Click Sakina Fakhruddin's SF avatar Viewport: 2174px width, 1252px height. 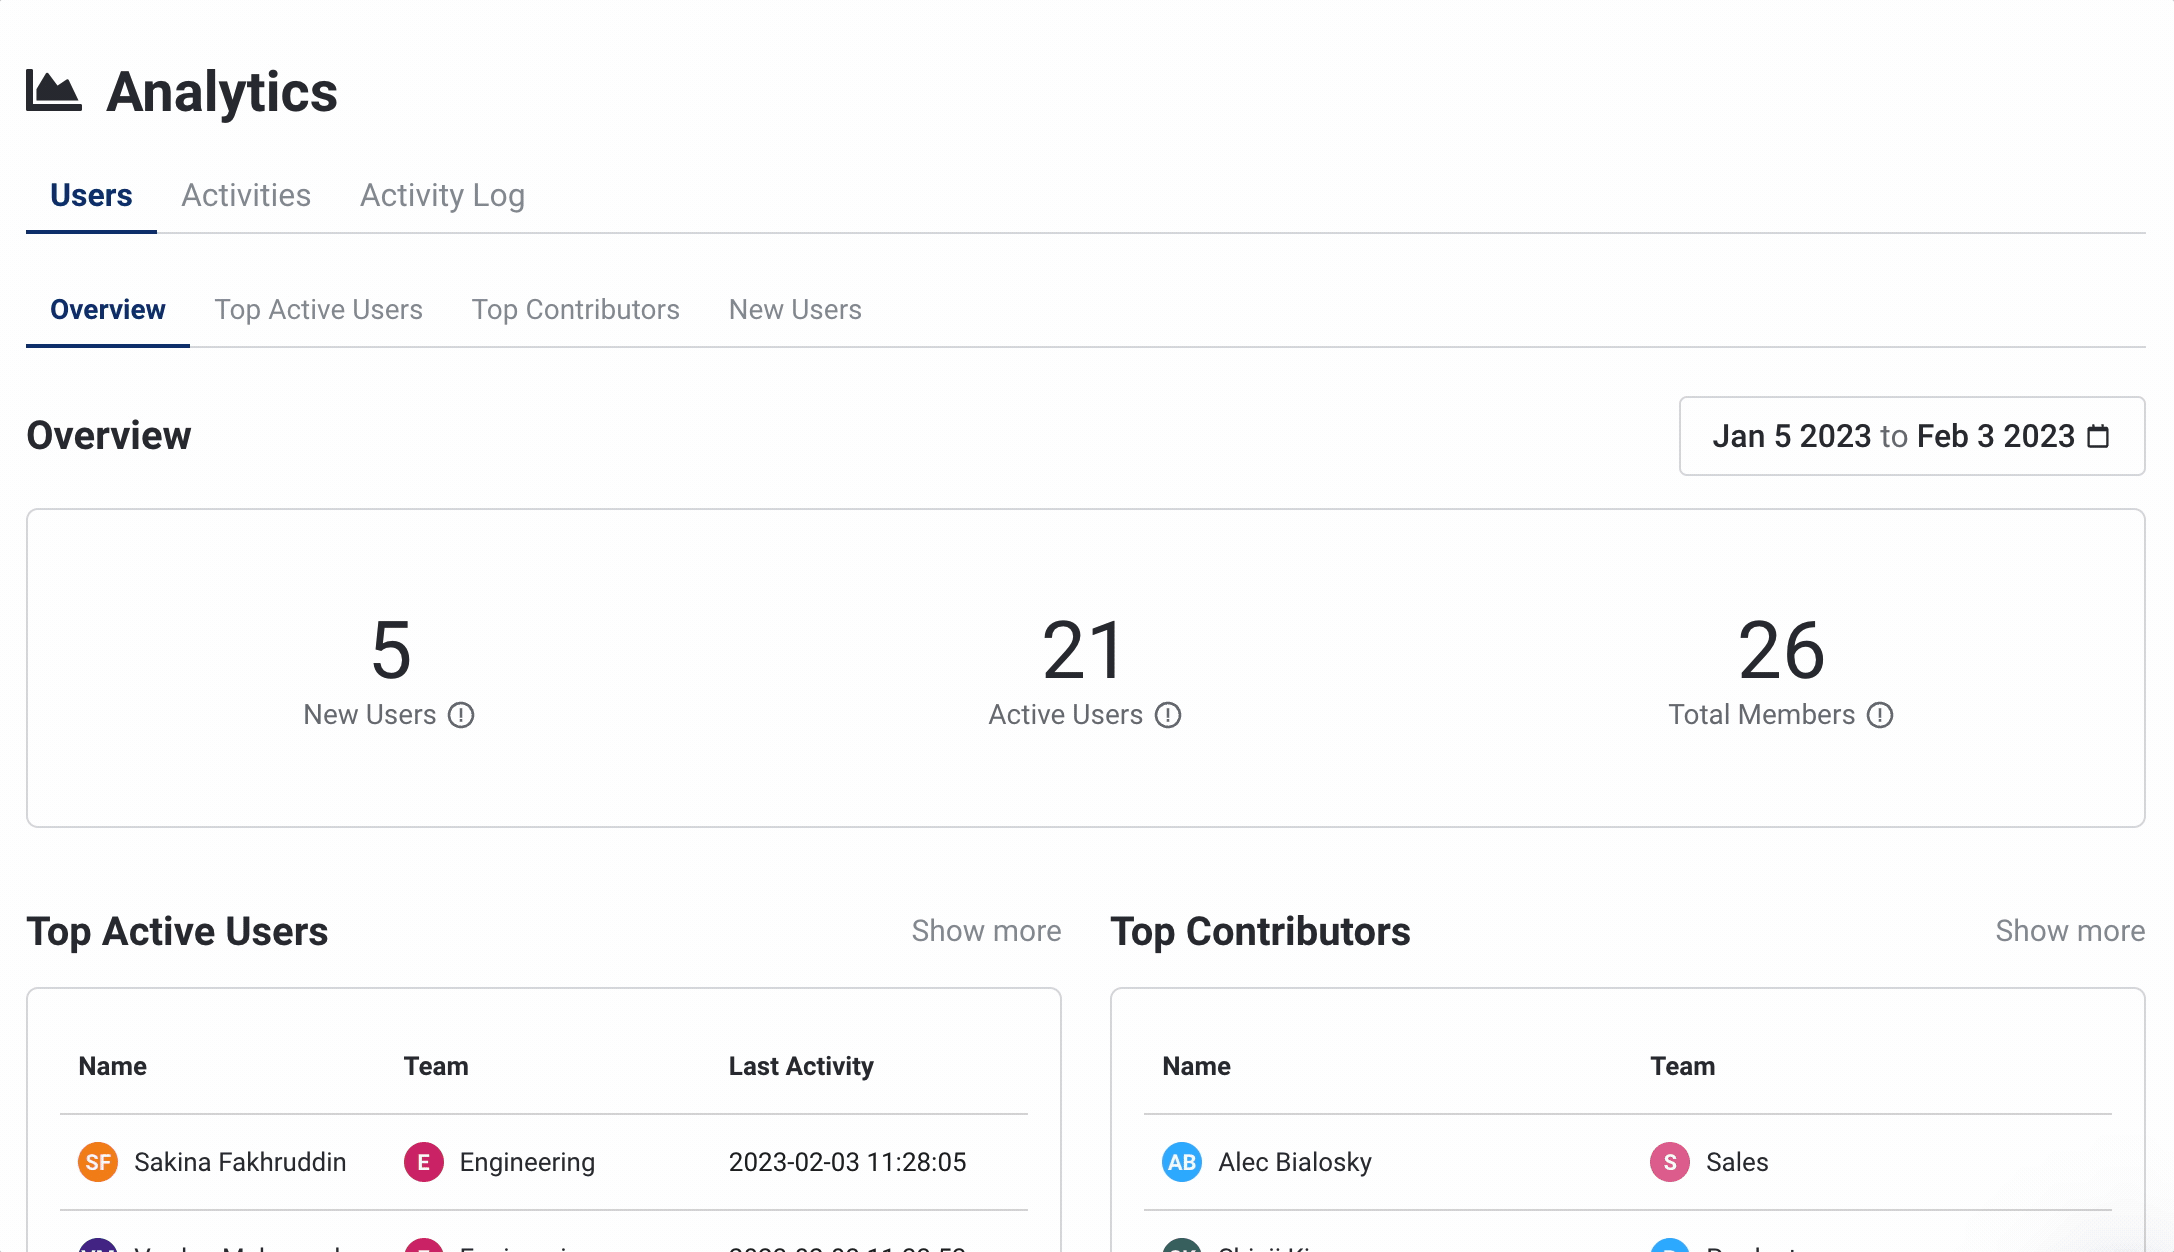coord(98,1162)
